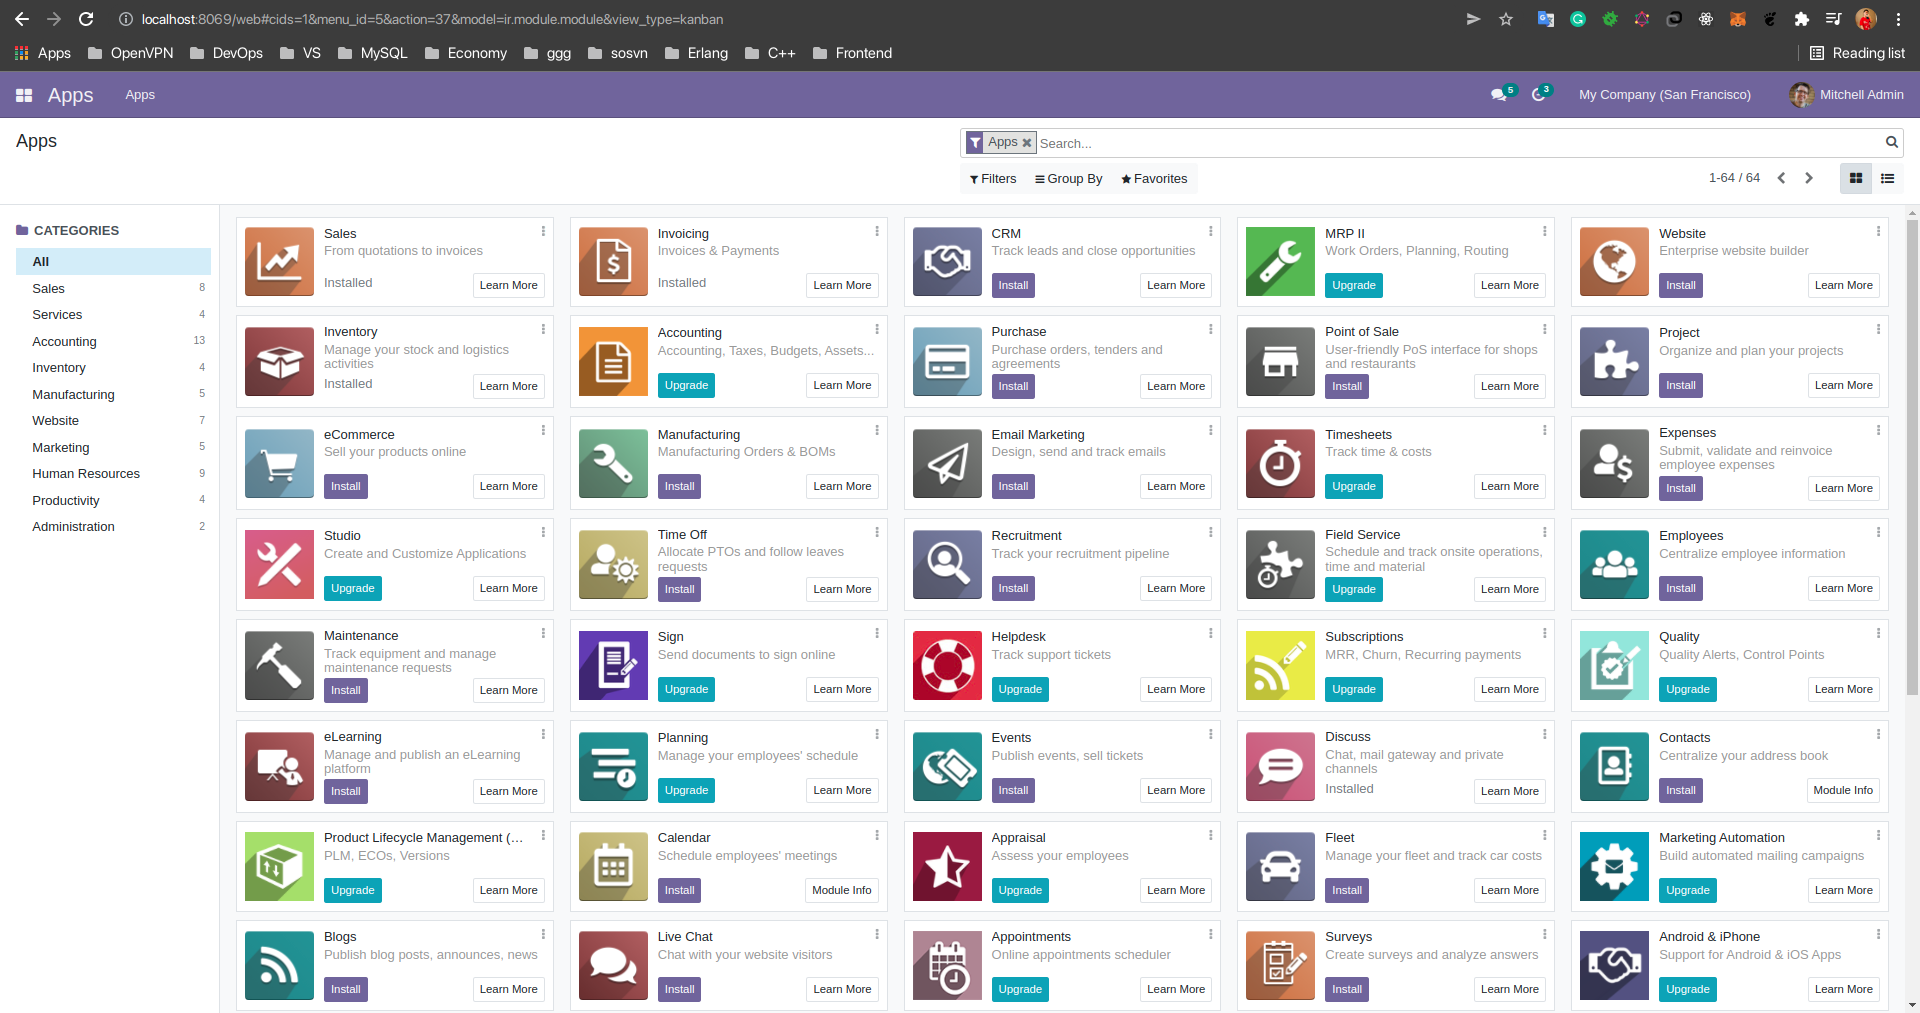Image resolution: width=1920 pixels, height=1013 pixels.
Task: Click the Fleet car icon
Action: pos(1280,866)
